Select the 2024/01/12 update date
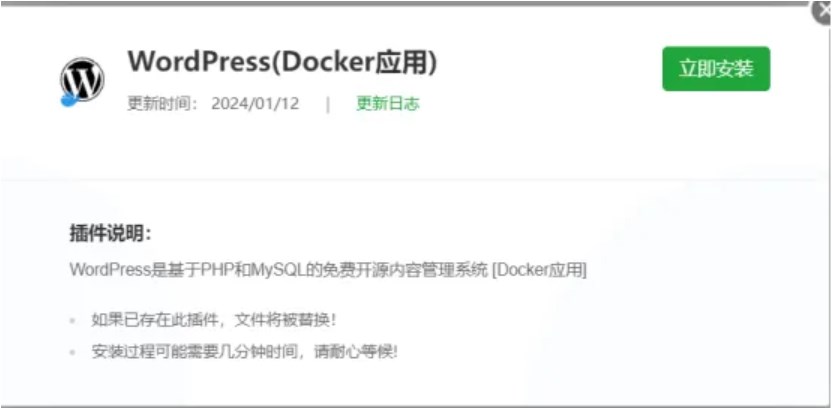 (255, 103)
